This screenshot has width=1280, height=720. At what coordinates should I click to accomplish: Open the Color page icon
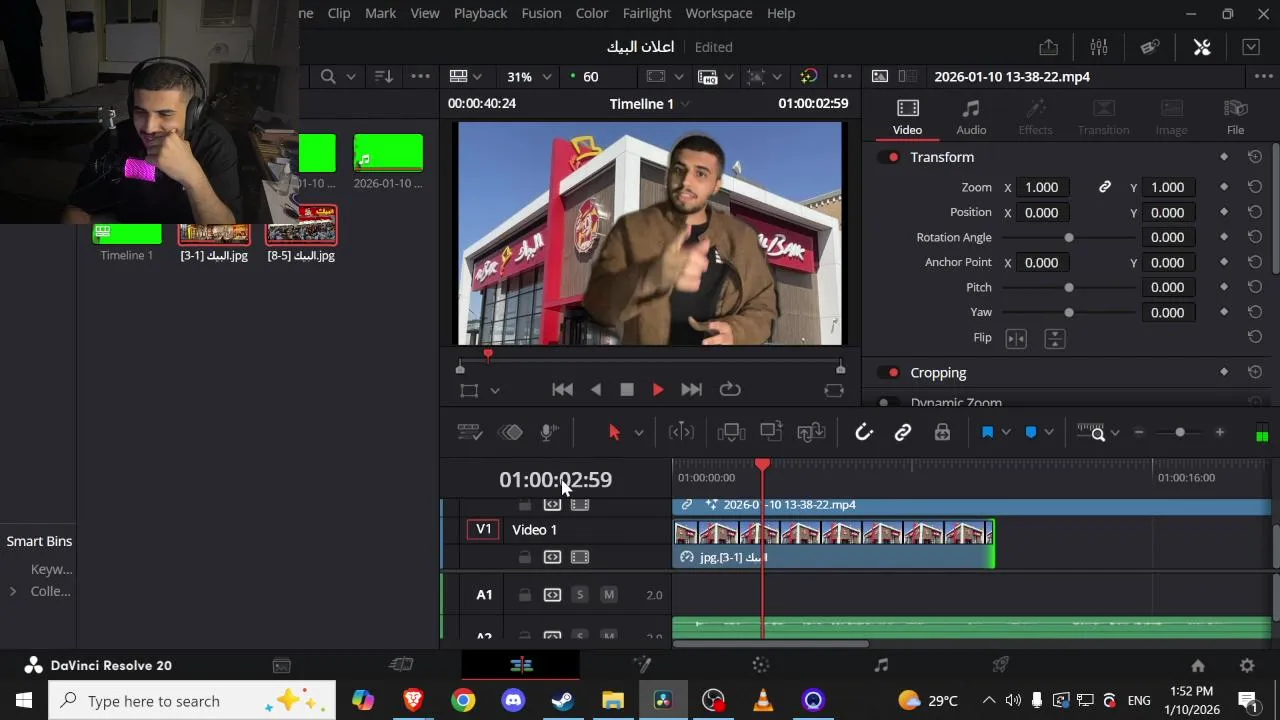[x=761, y=665]
